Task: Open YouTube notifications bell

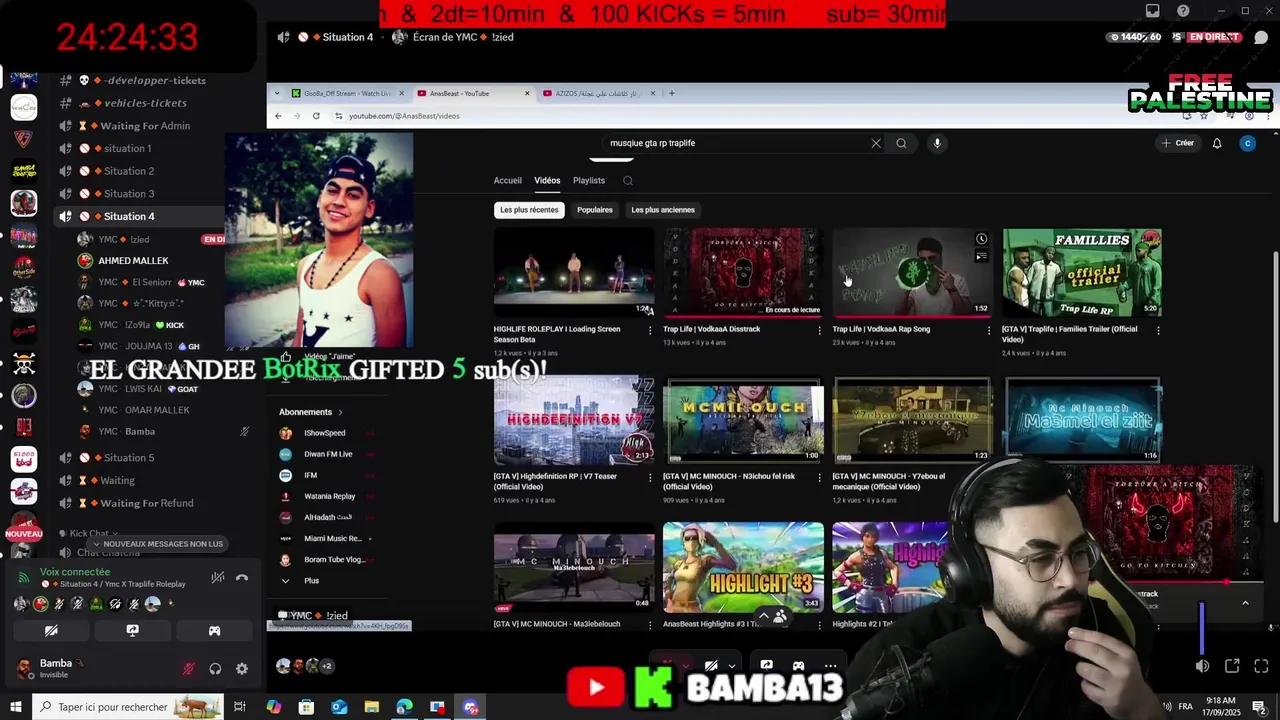Action: [x=1217, y=143]
